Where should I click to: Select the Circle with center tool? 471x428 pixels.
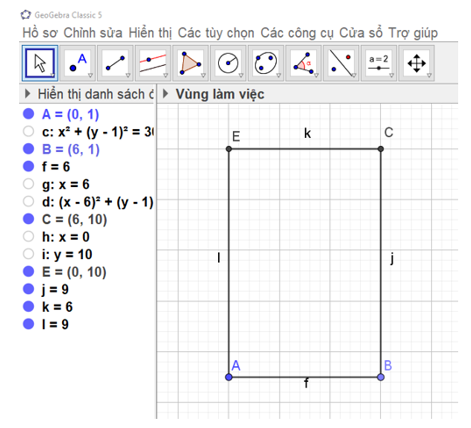(x=228, y=63)
